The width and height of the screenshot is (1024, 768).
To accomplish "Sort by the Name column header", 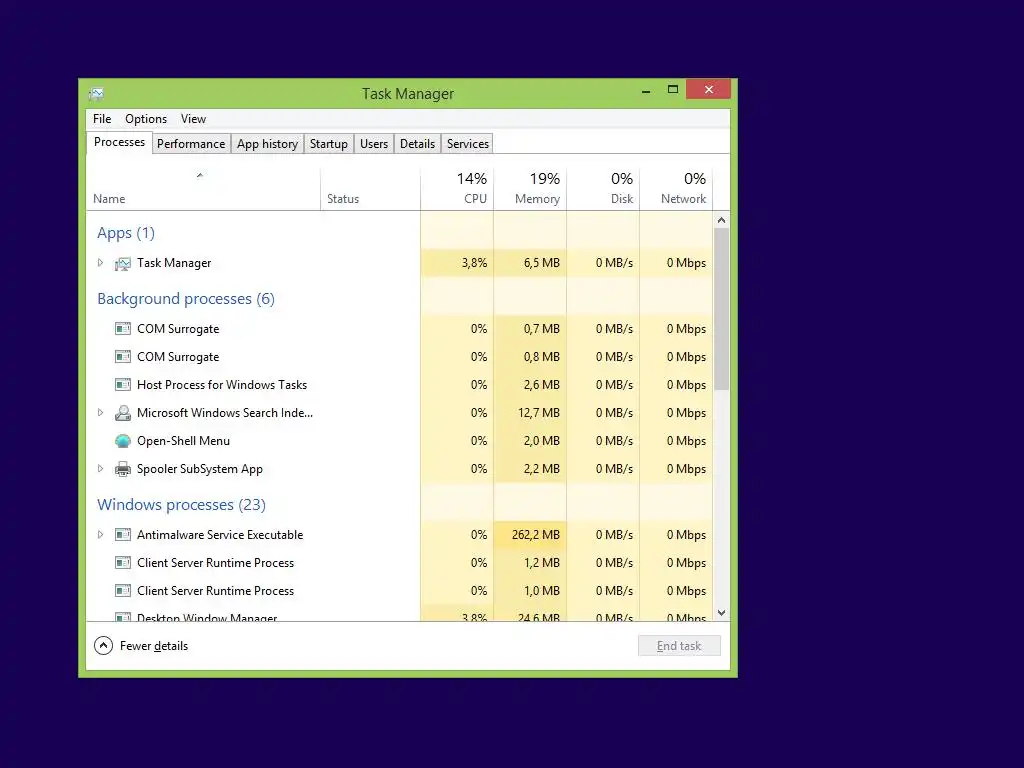I will [203, 189].
